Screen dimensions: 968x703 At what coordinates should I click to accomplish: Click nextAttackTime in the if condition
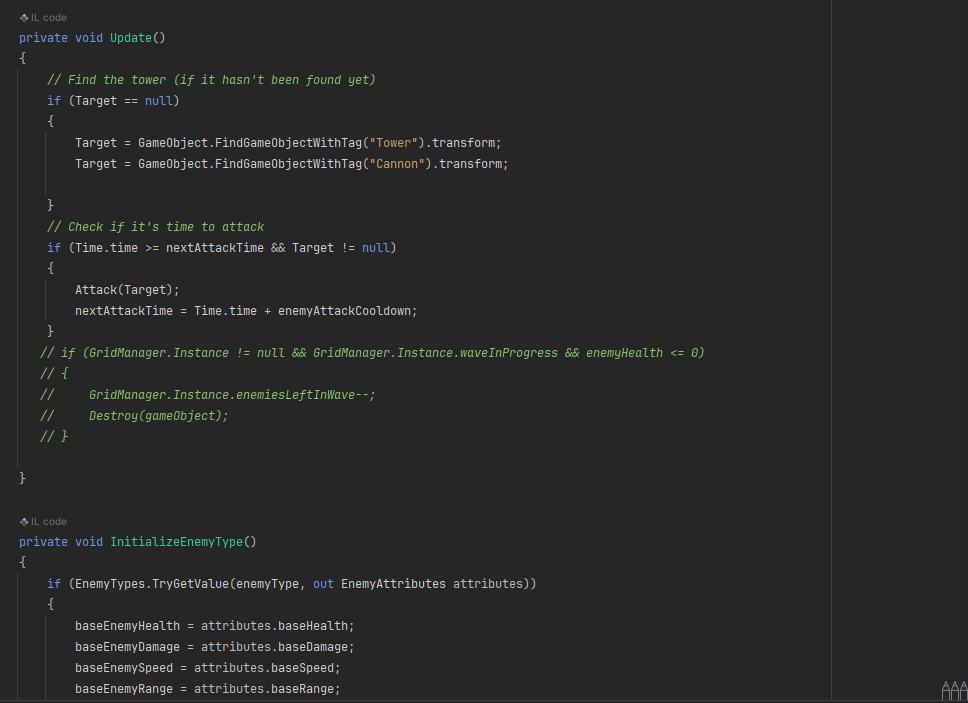click(x=215, y=248)
